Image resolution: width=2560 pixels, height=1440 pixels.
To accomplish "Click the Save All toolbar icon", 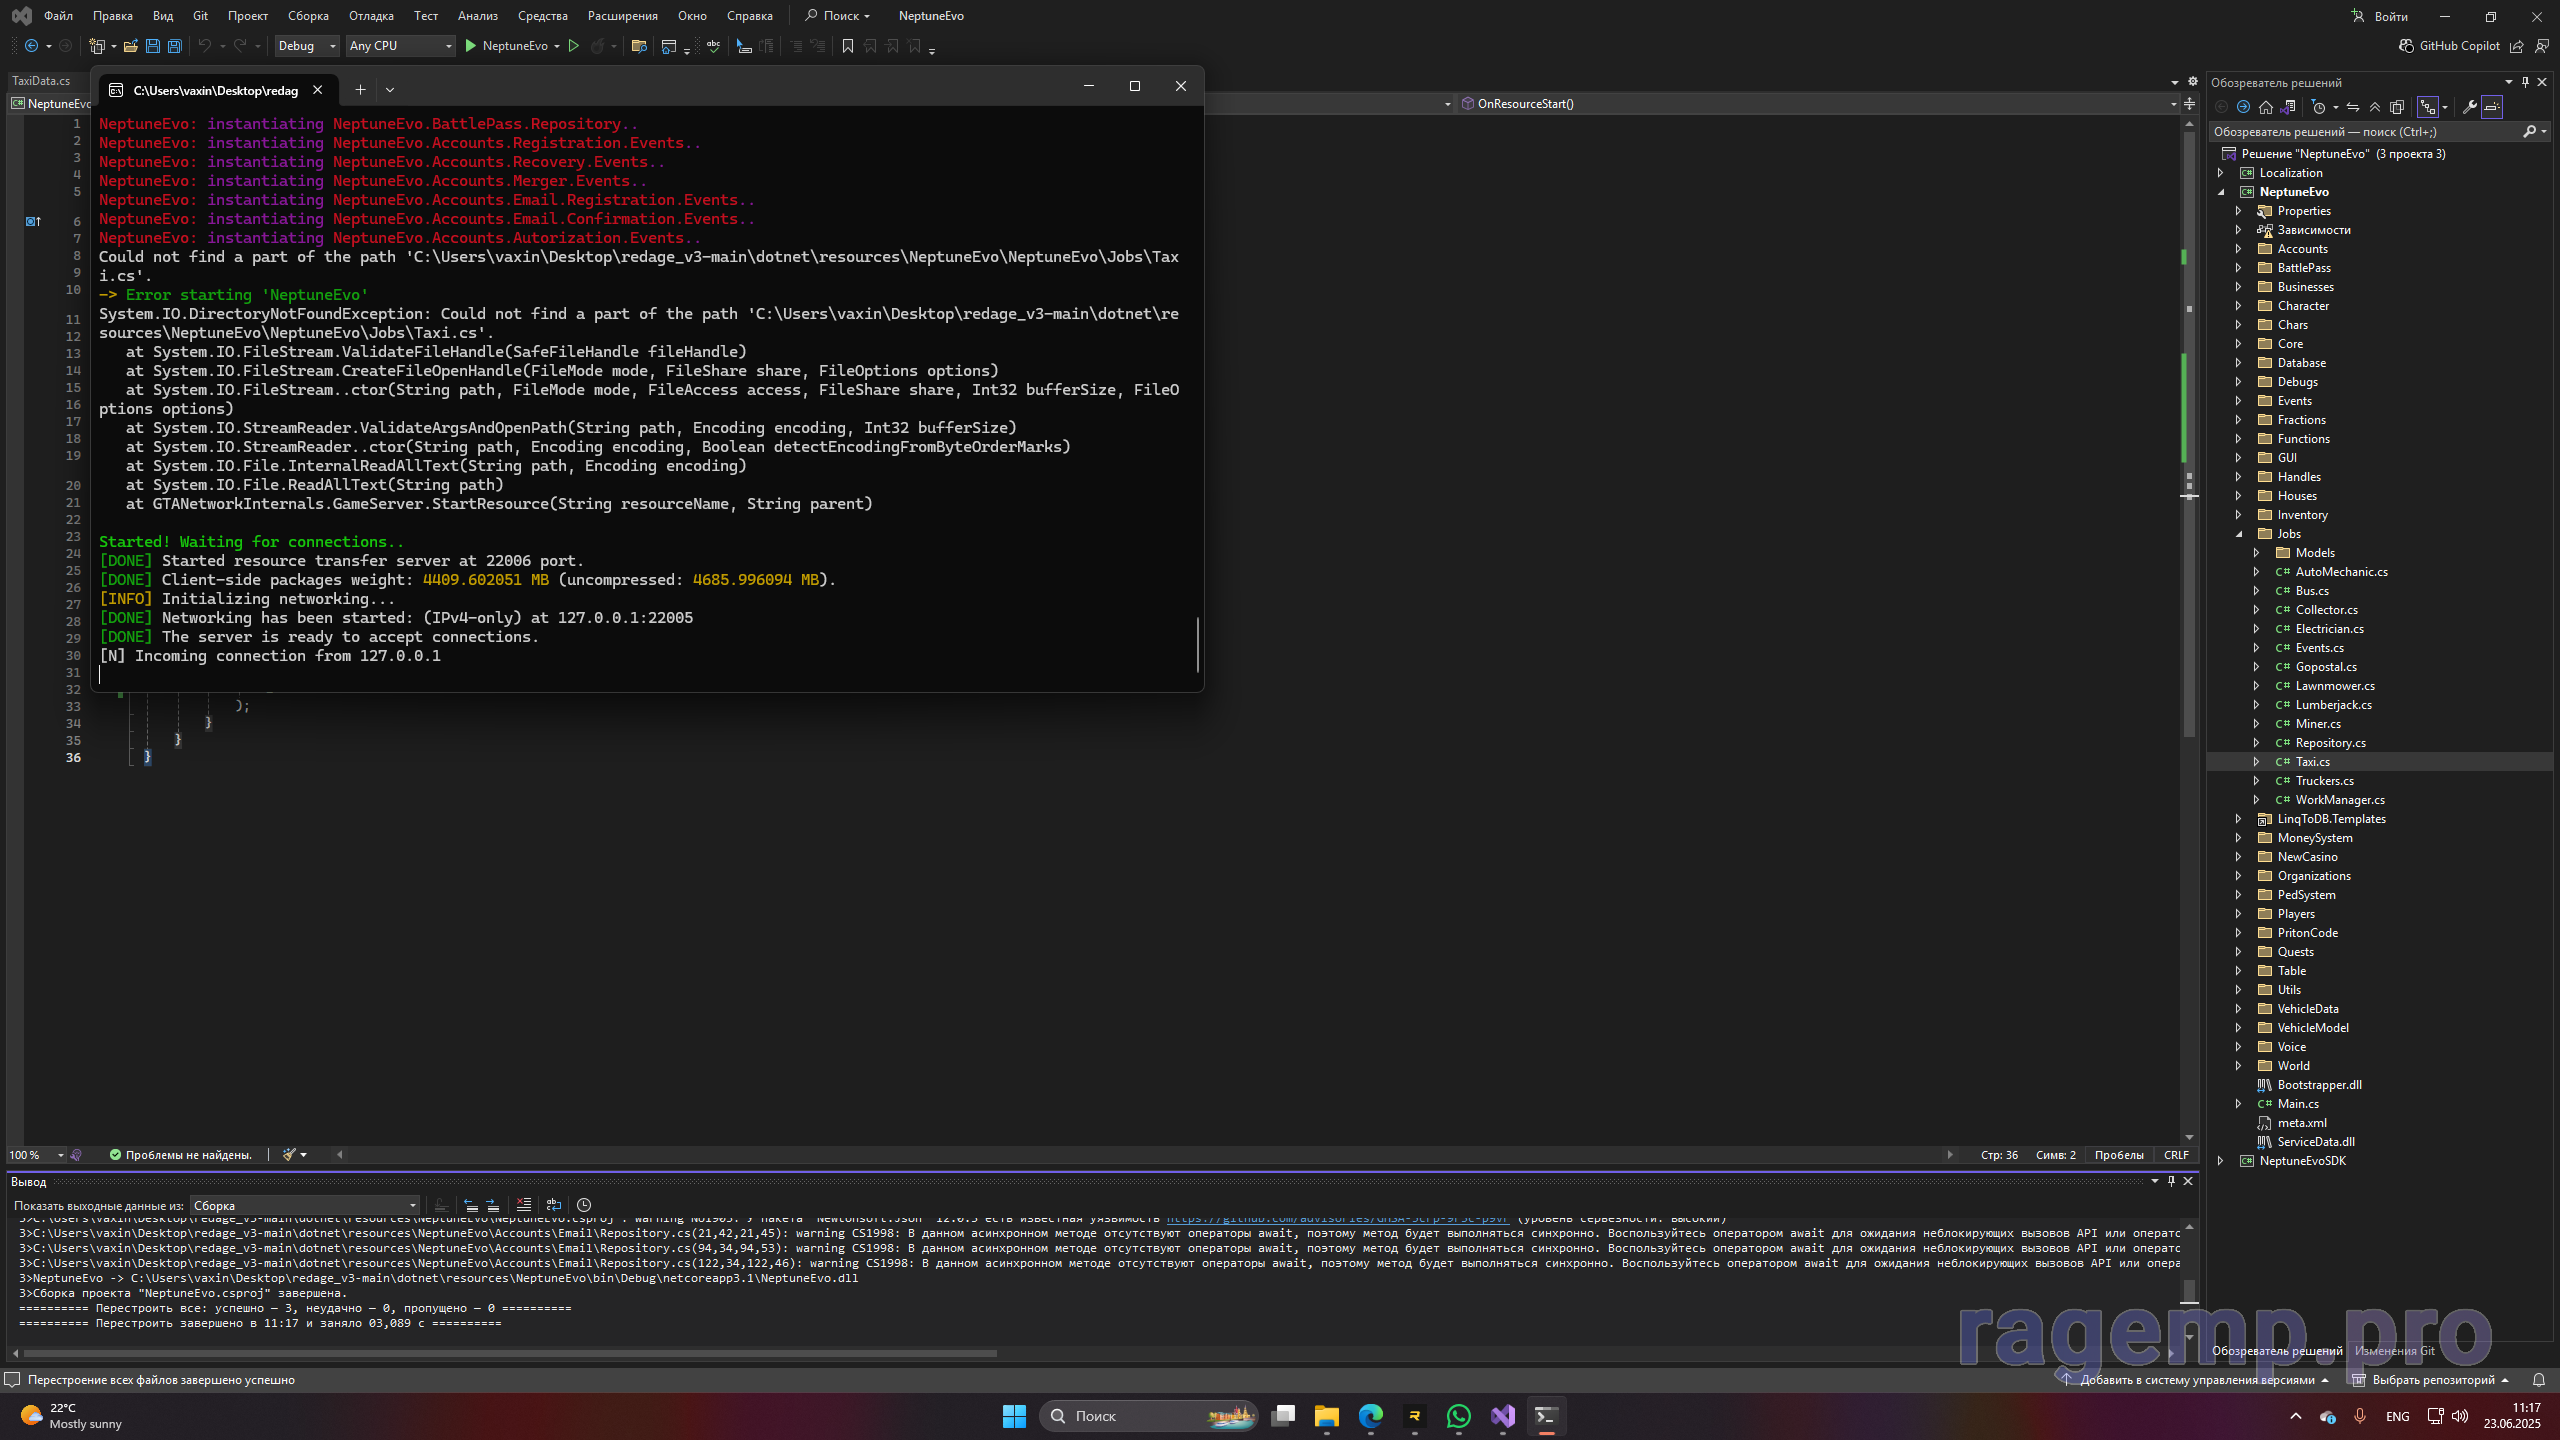I will click(x=174, y=46).
